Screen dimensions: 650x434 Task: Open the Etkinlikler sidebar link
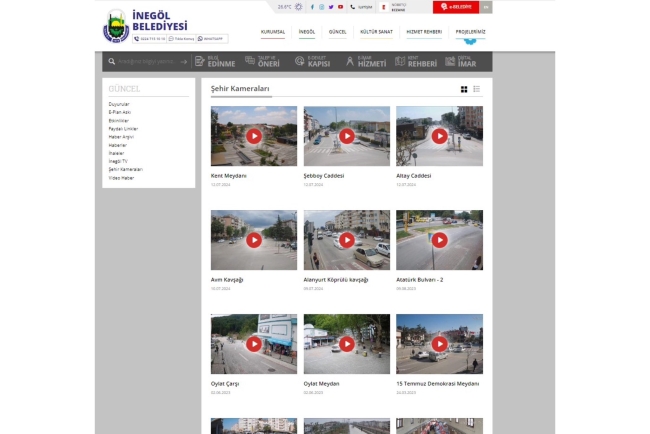[119, 121]
